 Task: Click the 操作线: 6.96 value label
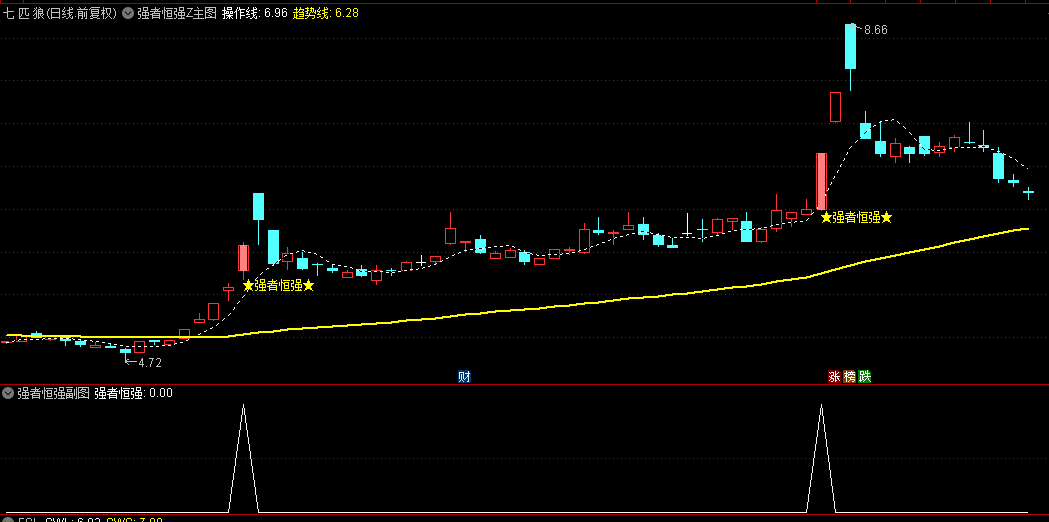(x=254, y=13)
